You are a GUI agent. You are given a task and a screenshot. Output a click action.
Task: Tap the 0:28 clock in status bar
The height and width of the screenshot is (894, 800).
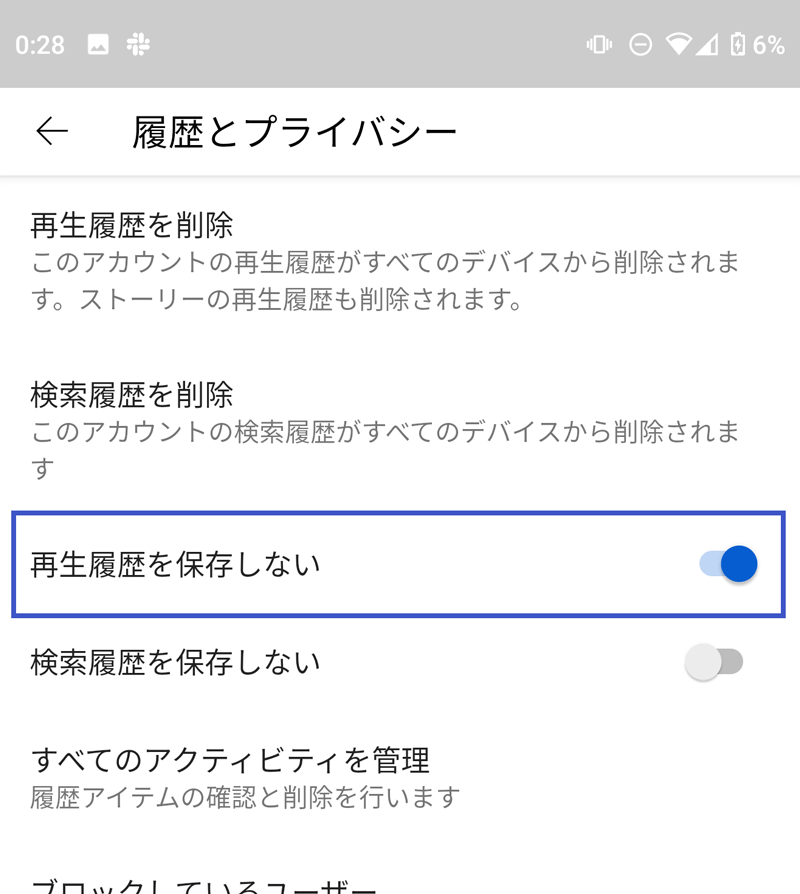tap(40, 44)
